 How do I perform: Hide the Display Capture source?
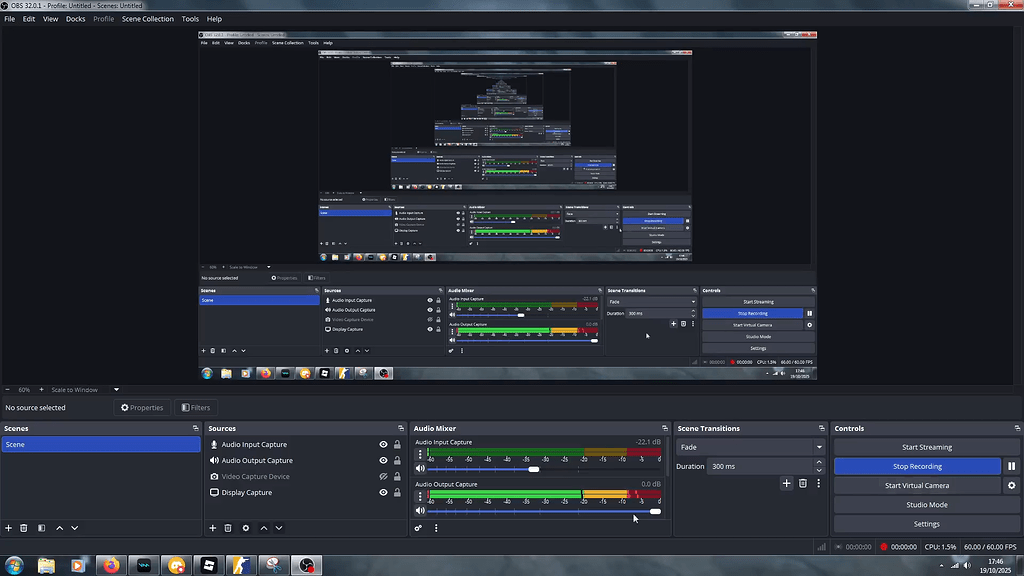pyautogui.click(x=382, y=492)
